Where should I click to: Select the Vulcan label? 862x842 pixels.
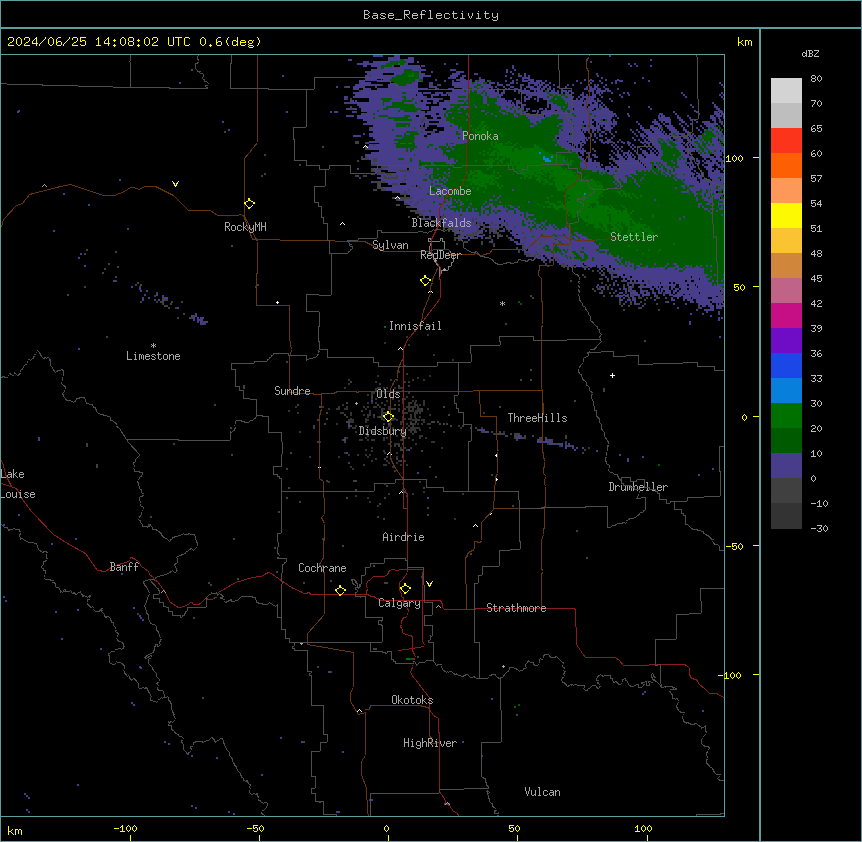542,792
